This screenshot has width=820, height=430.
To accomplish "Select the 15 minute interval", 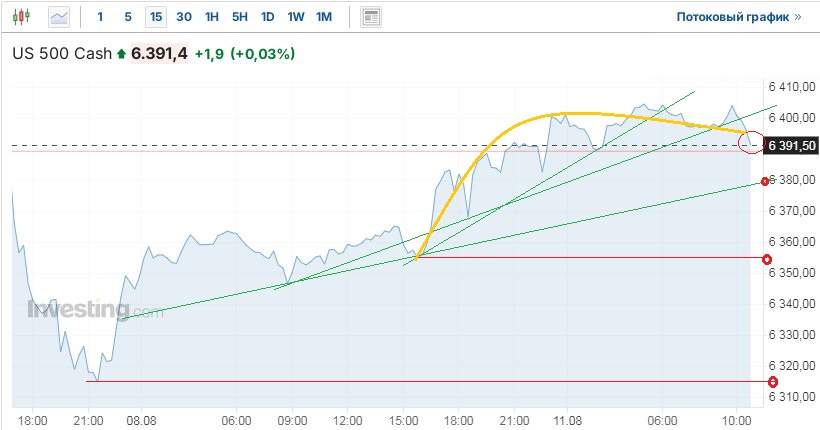I will click(x=155, y=17).
